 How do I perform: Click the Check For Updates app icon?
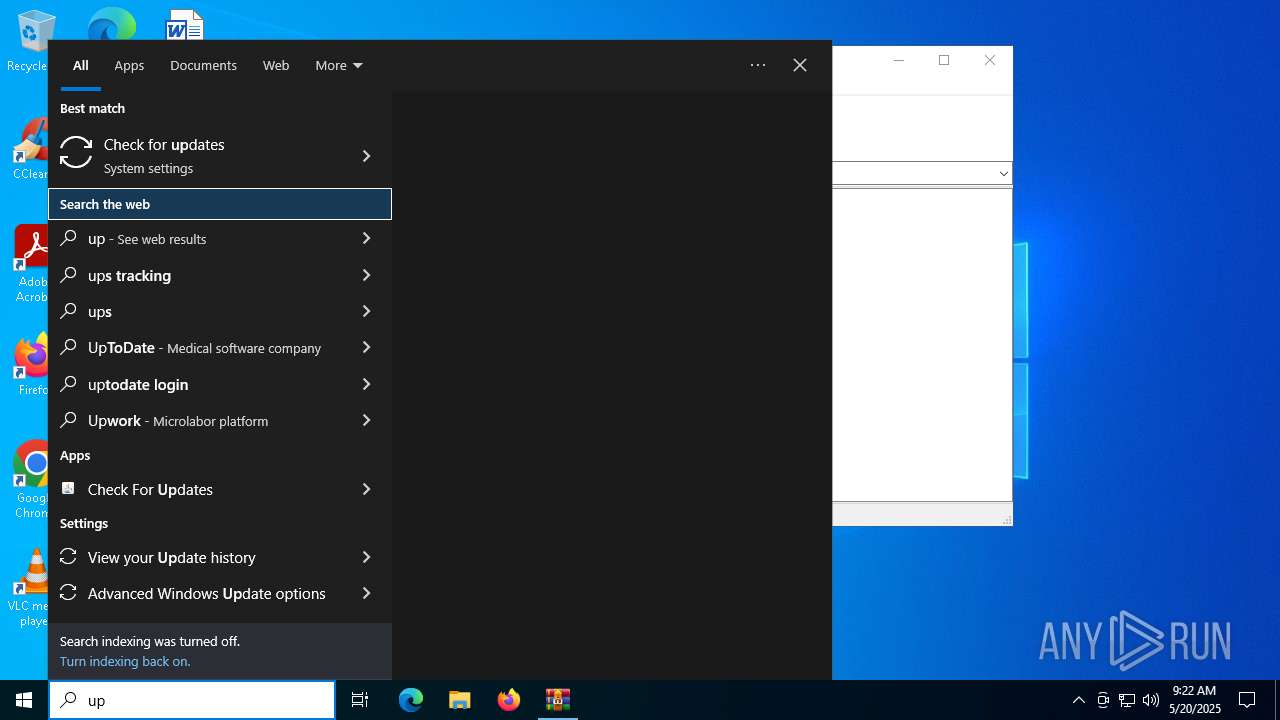click(x=68, y=488)
